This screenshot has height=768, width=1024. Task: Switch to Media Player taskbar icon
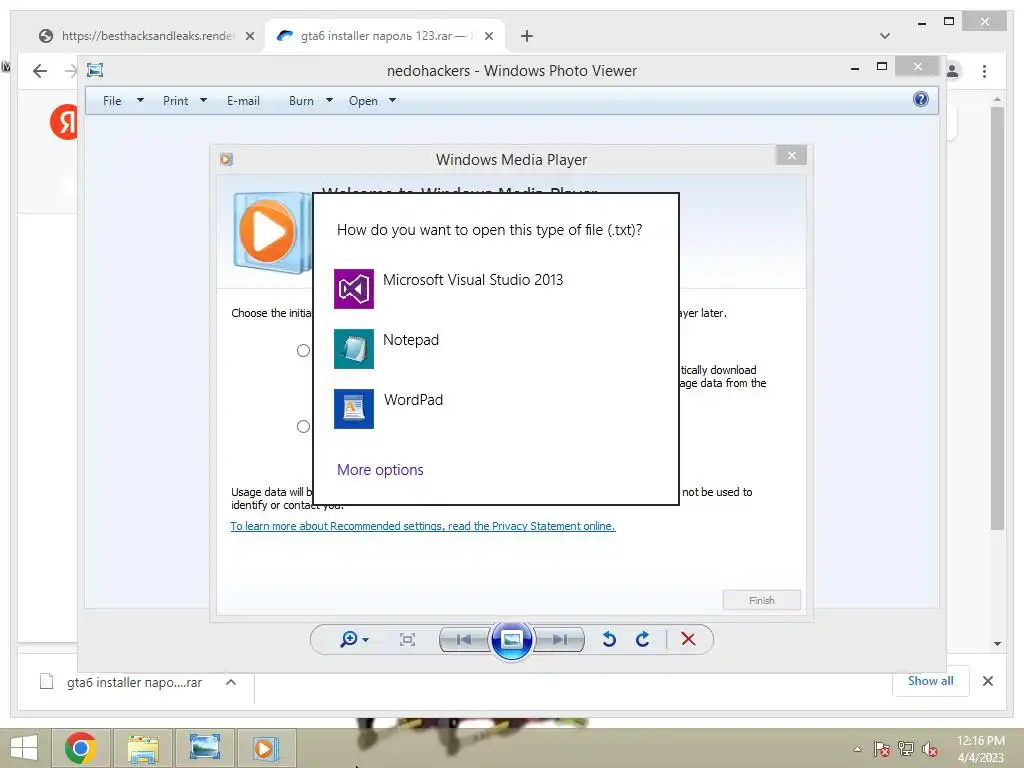pyautogui.click(x=265, y=748)
